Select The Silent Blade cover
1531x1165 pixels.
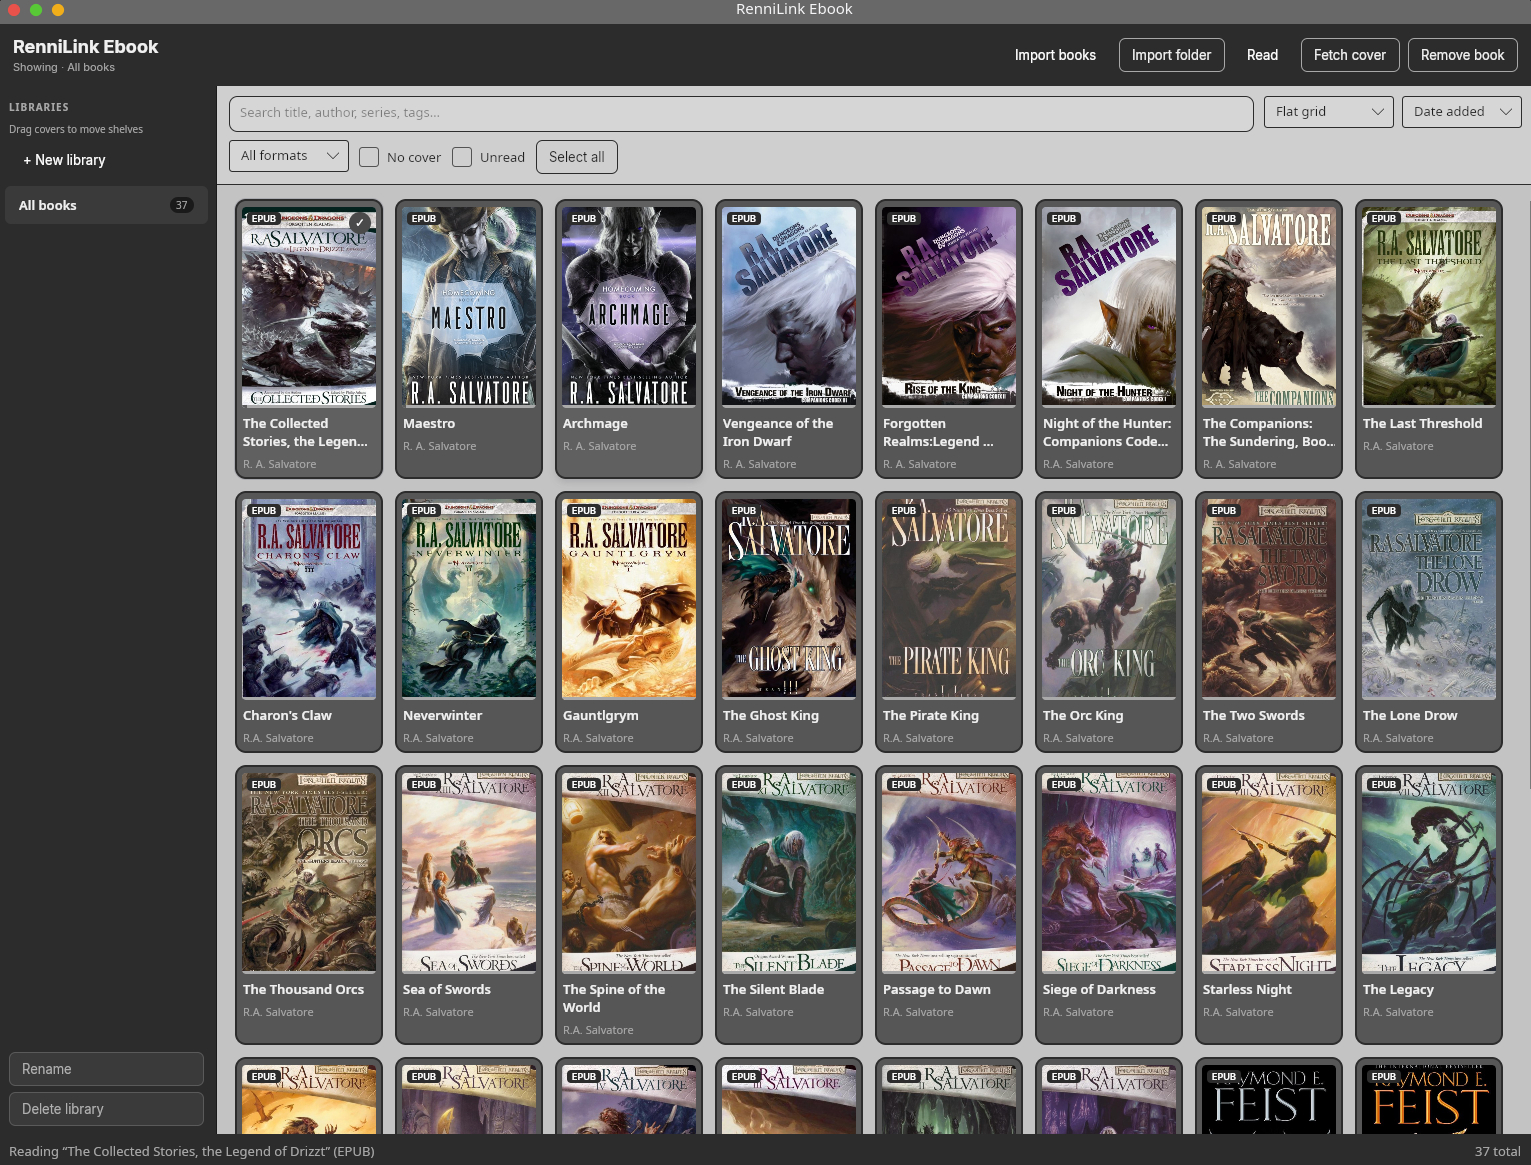click(789, 873)
